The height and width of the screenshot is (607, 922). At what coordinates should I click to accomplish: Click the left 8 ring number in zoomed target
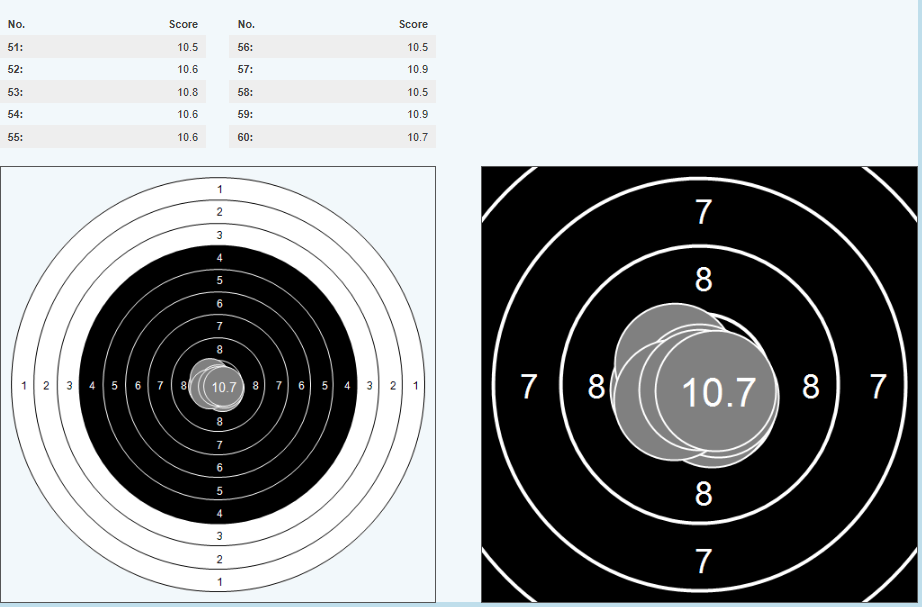point(596,386)
